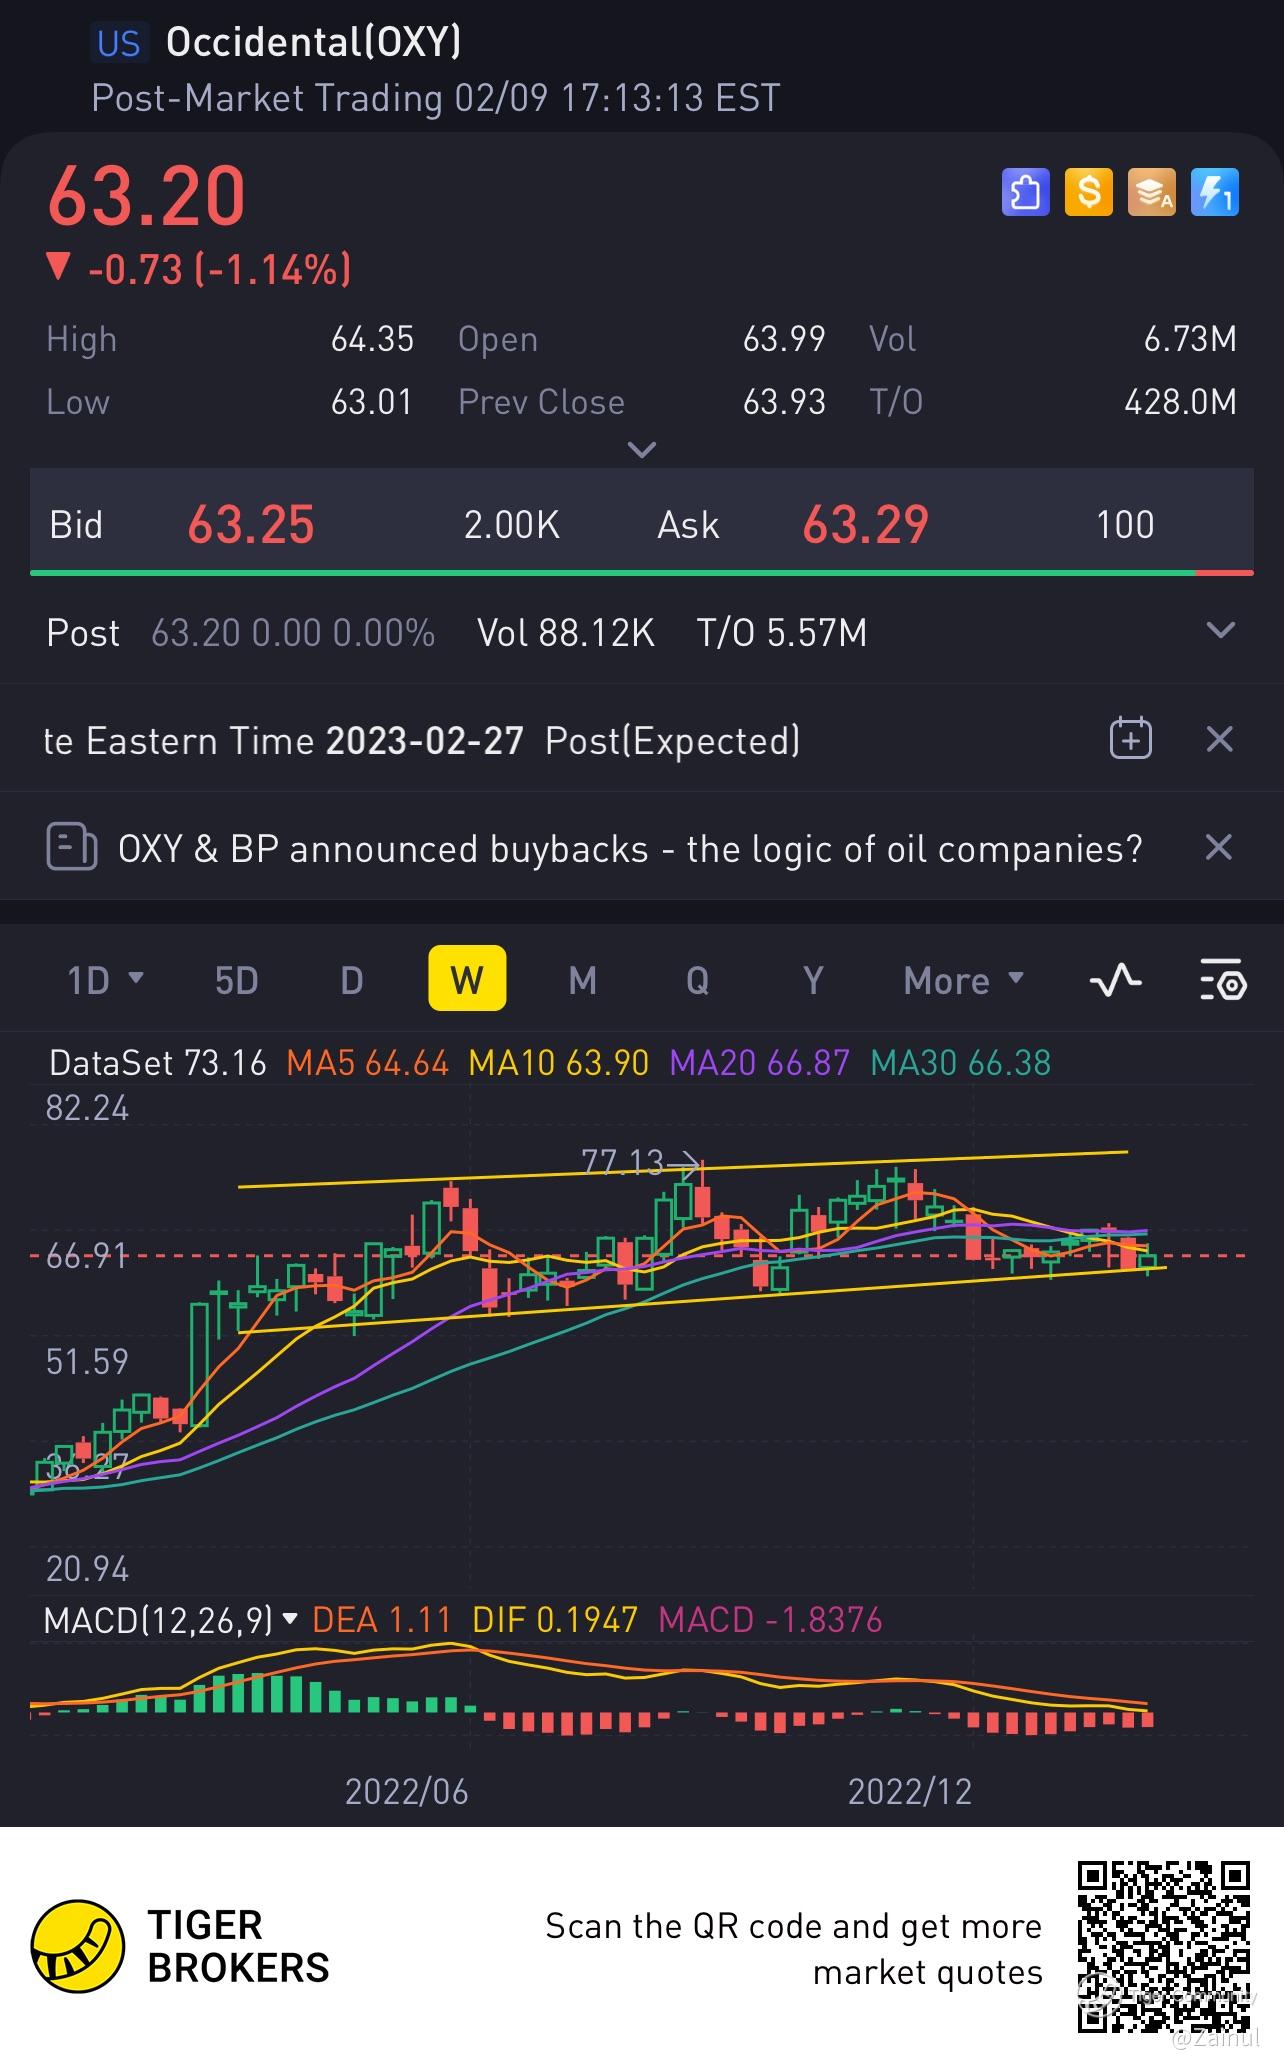The height and width of the screenshot is (2067, 1284).
Task: Close the OXY & BP buybacks news banner
Action: [1219, 848]
